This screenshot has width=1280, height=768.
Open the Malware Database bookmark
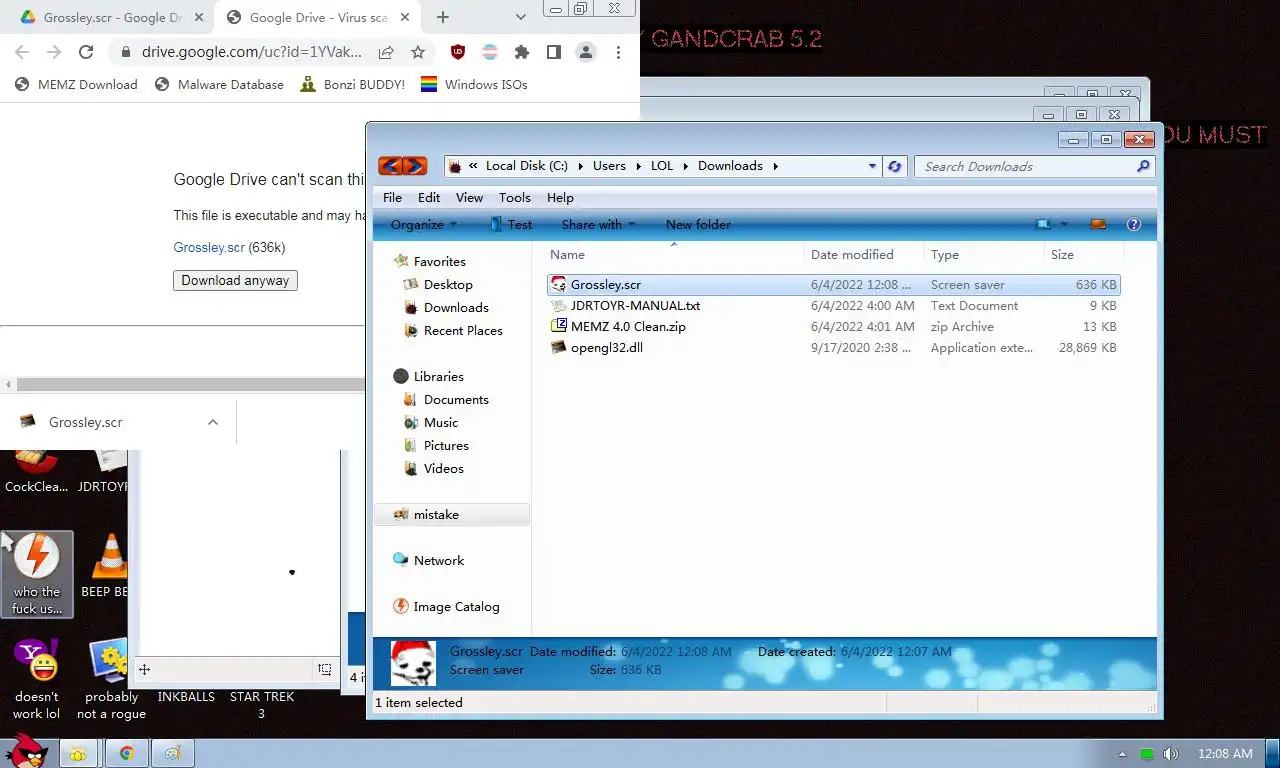click(219, 84)
